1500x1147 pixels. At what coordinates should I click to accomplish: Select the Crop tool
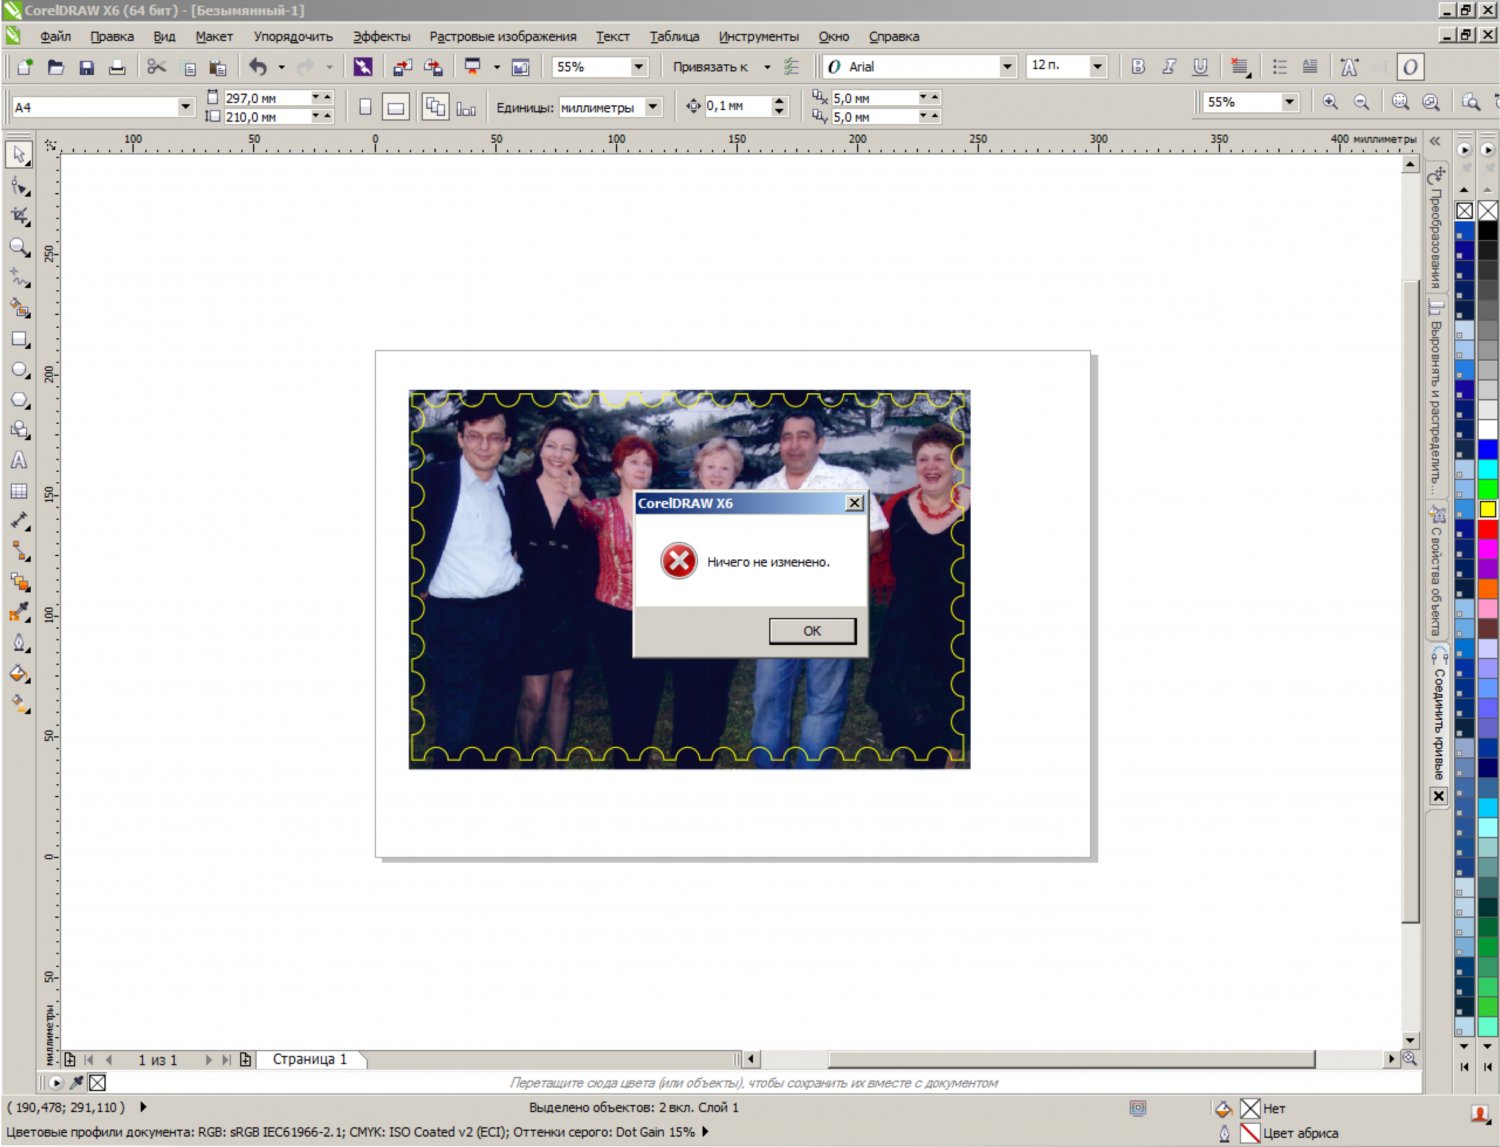19,216
